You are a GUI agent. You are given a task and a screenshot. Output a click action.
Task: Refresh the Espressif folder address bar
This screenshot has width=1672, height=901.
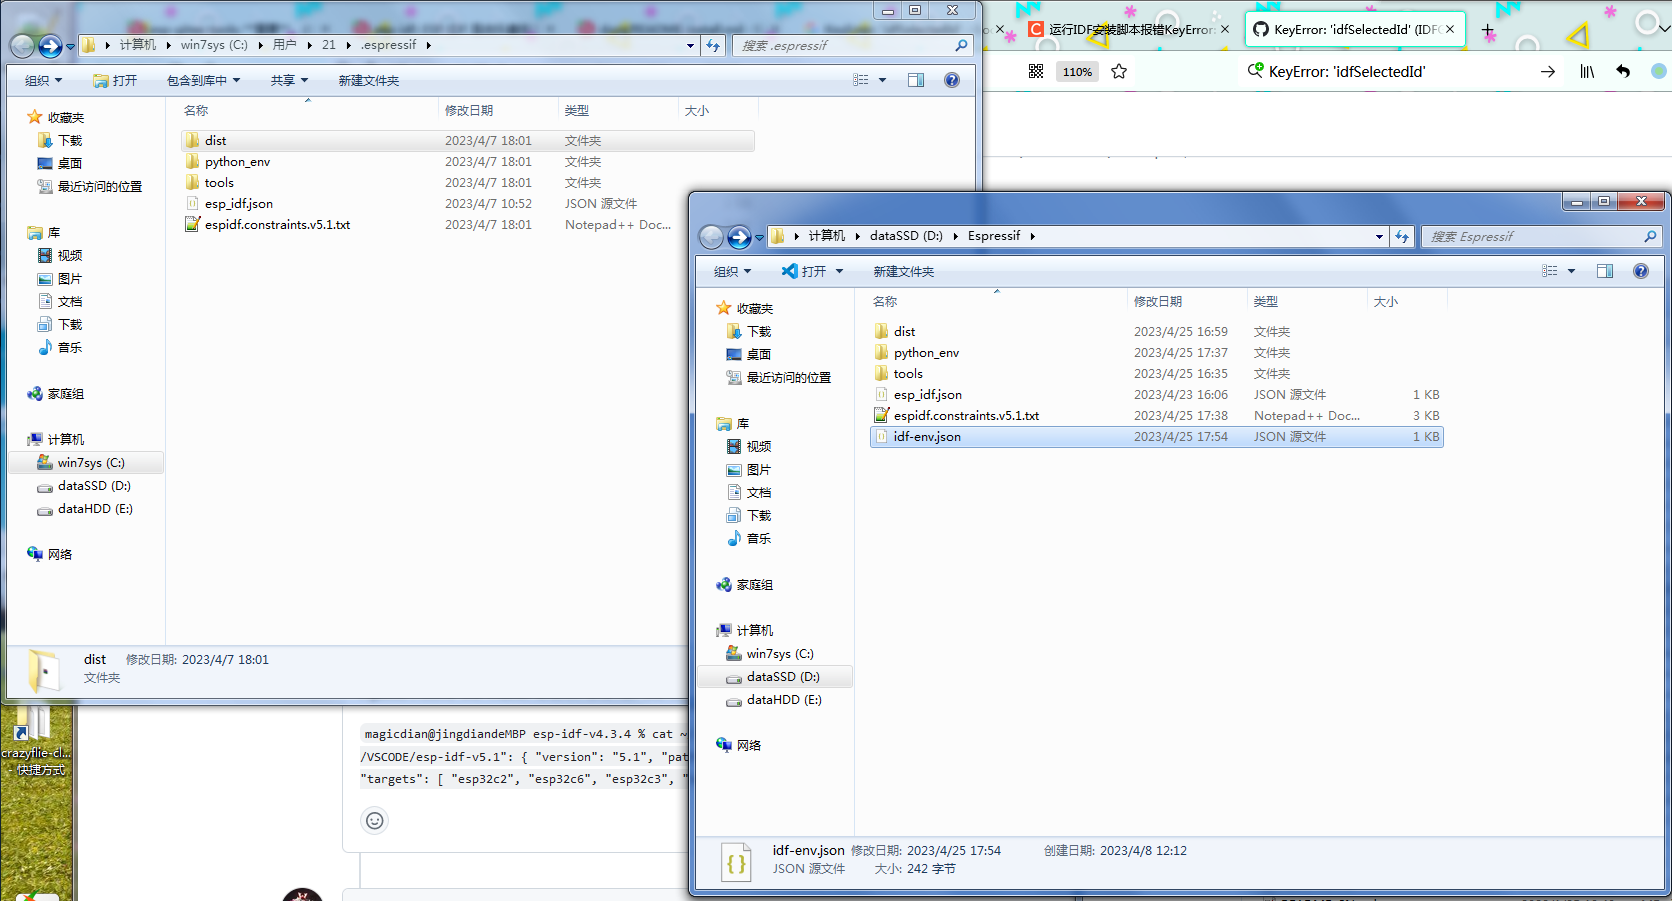(x=1402, y=237)
